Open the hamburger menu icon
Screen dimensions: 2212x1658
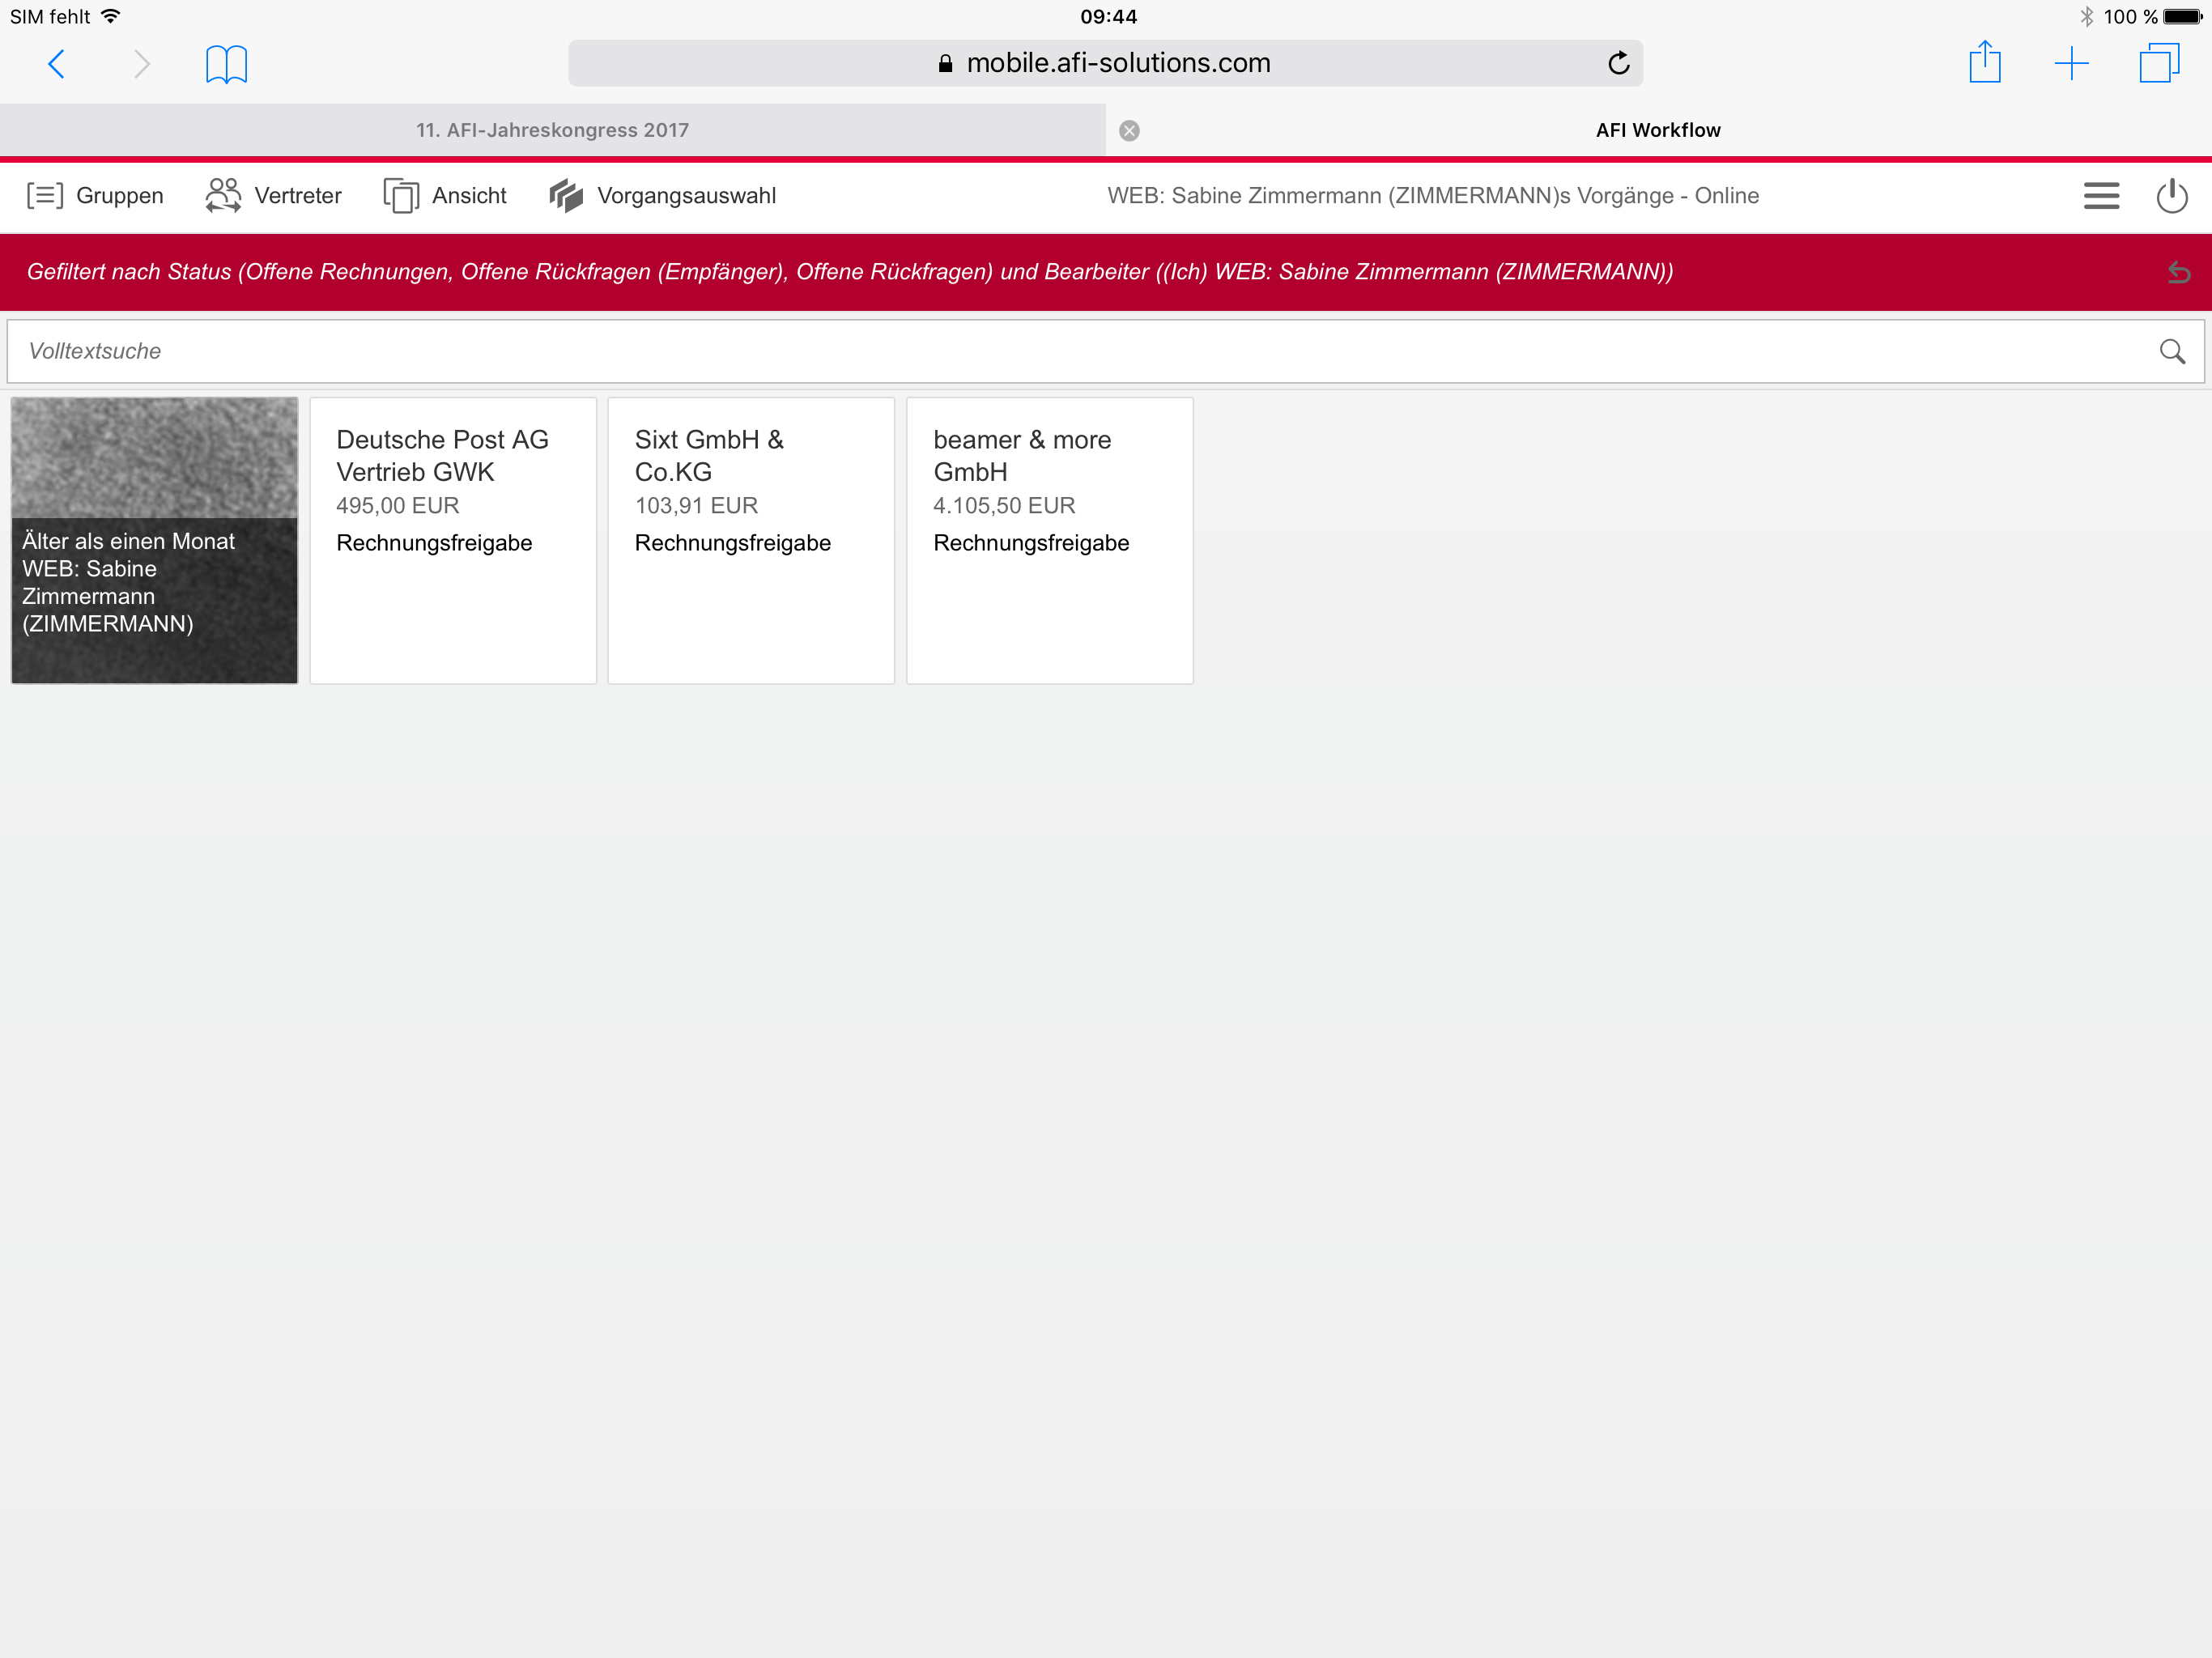pyautogui.click(x=2101, y=196)
